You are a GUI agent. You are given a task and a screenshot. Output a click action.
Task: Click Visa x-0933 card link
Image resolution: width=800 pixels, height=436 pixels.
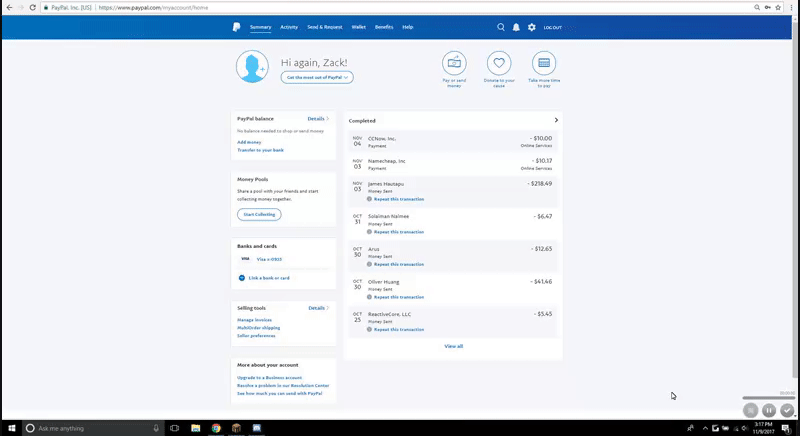tap(269, 259)
